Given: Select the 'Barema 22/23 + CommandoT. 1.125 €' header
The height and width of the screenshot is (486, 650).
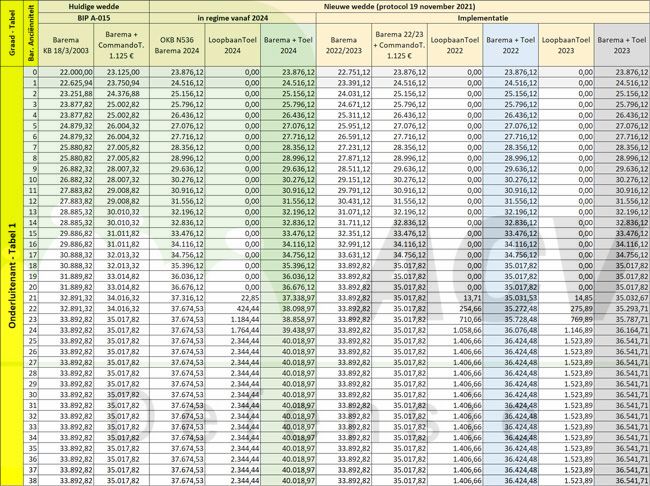Looking at the screenshot, I should click(399, 45).
